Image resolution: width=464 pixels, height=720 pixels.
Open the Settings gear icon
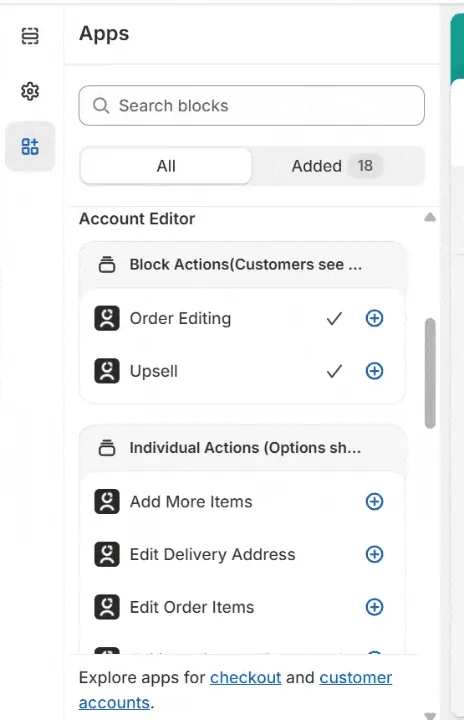pos(30,91)
